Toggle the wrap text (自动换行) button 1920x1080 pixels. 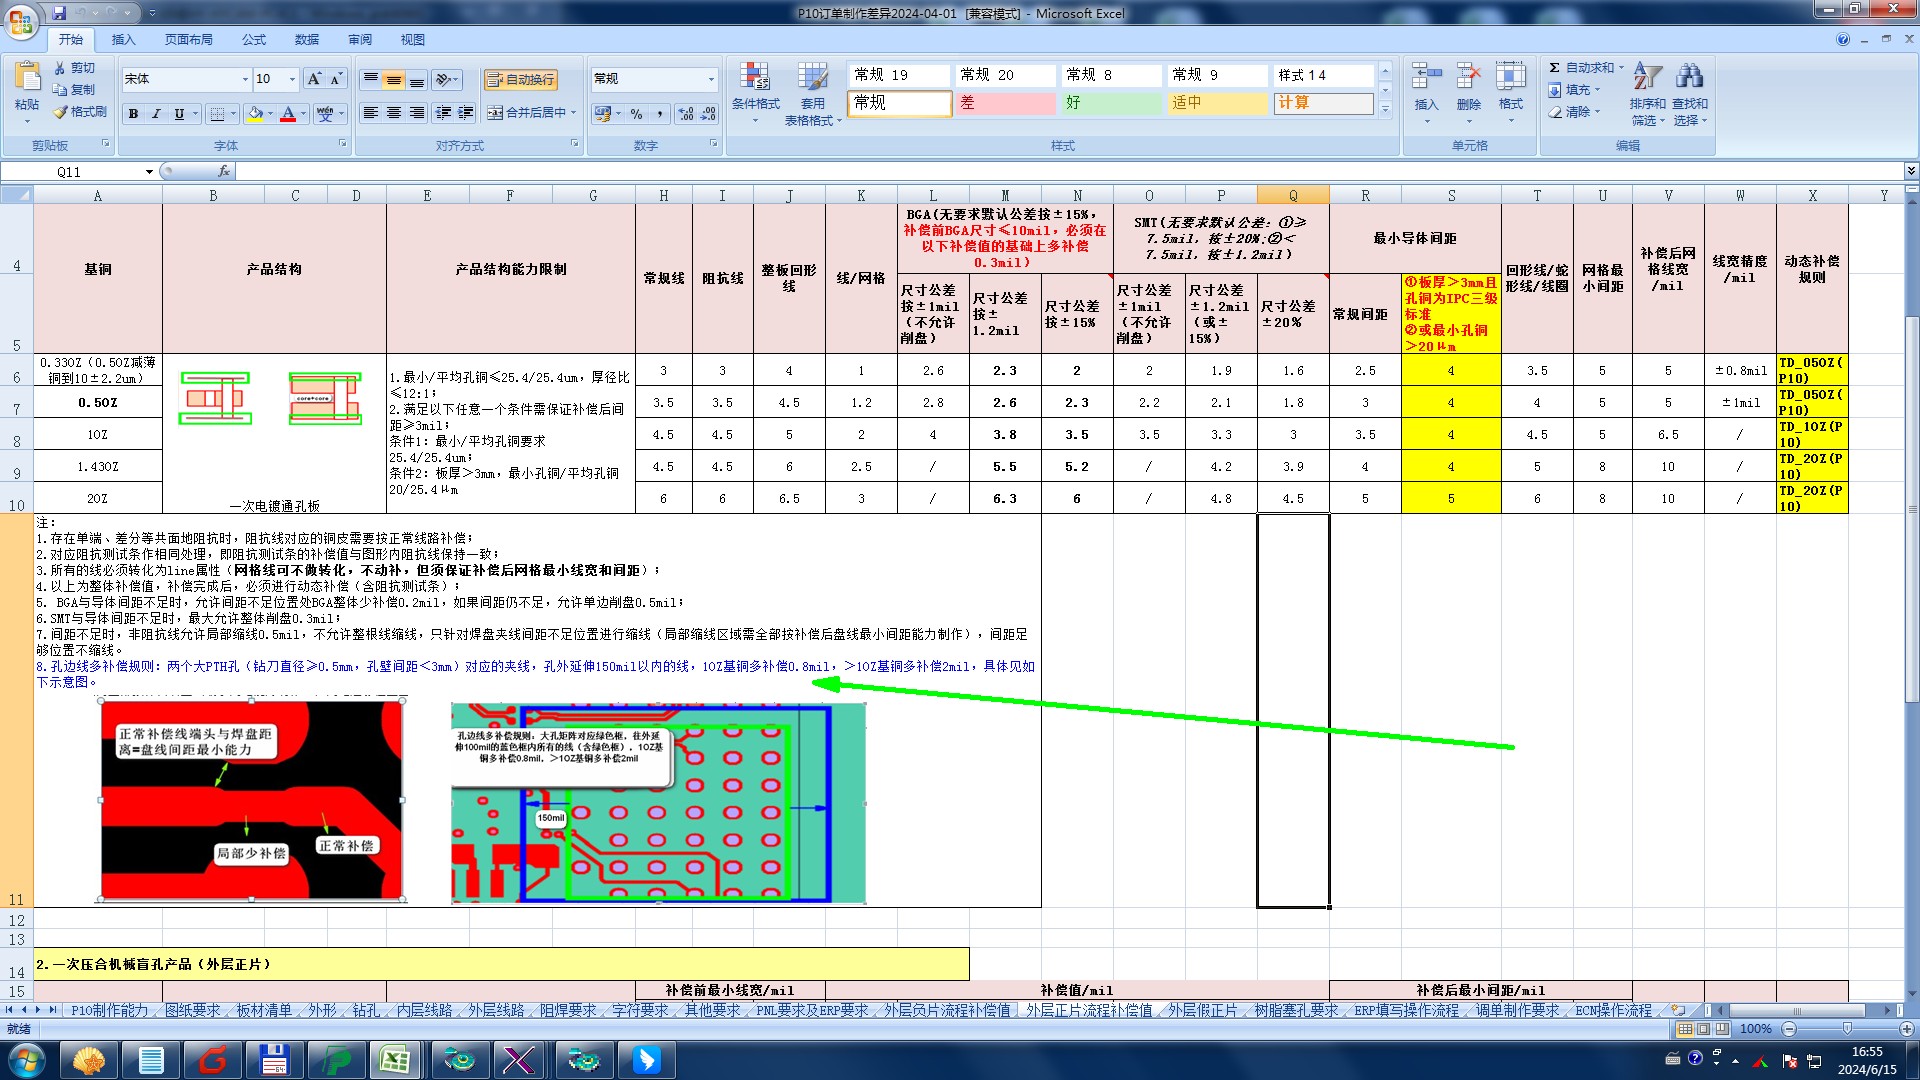(x=520, y=80)
